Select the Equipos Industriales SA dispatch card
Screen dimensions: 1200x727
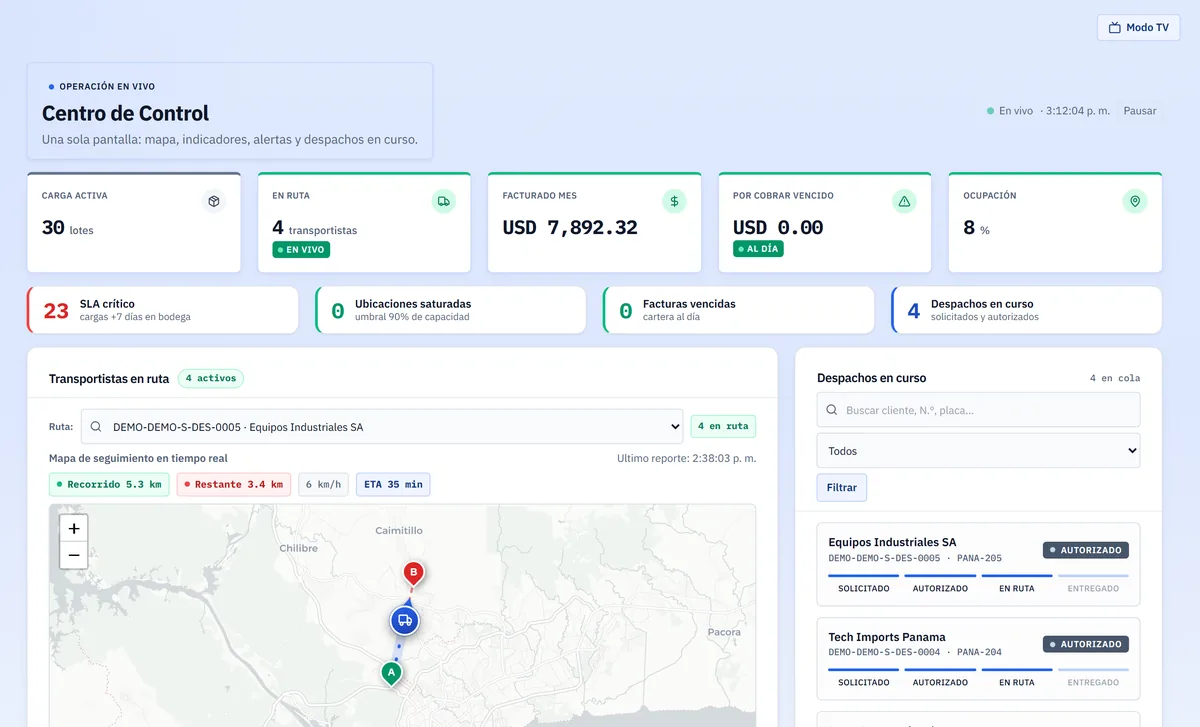(x=978, y=564)
